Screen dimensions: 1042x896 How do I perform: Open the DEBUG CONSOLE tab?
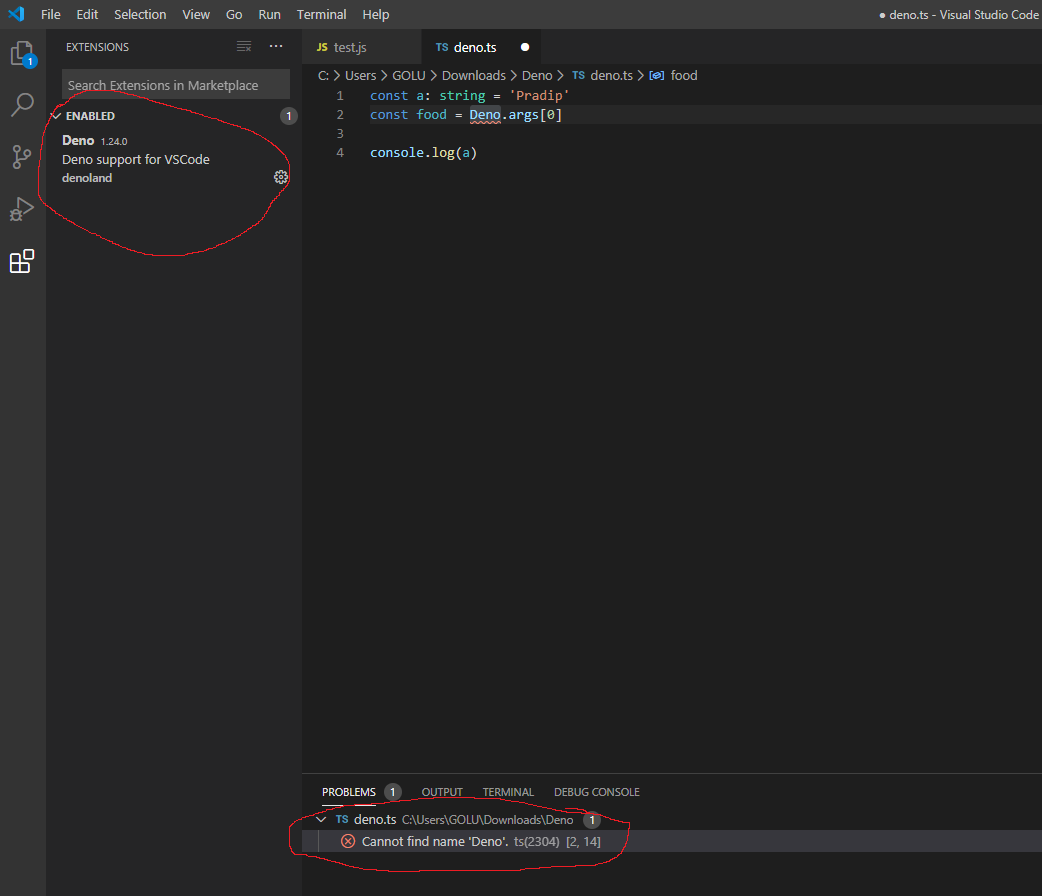(596, 792)
